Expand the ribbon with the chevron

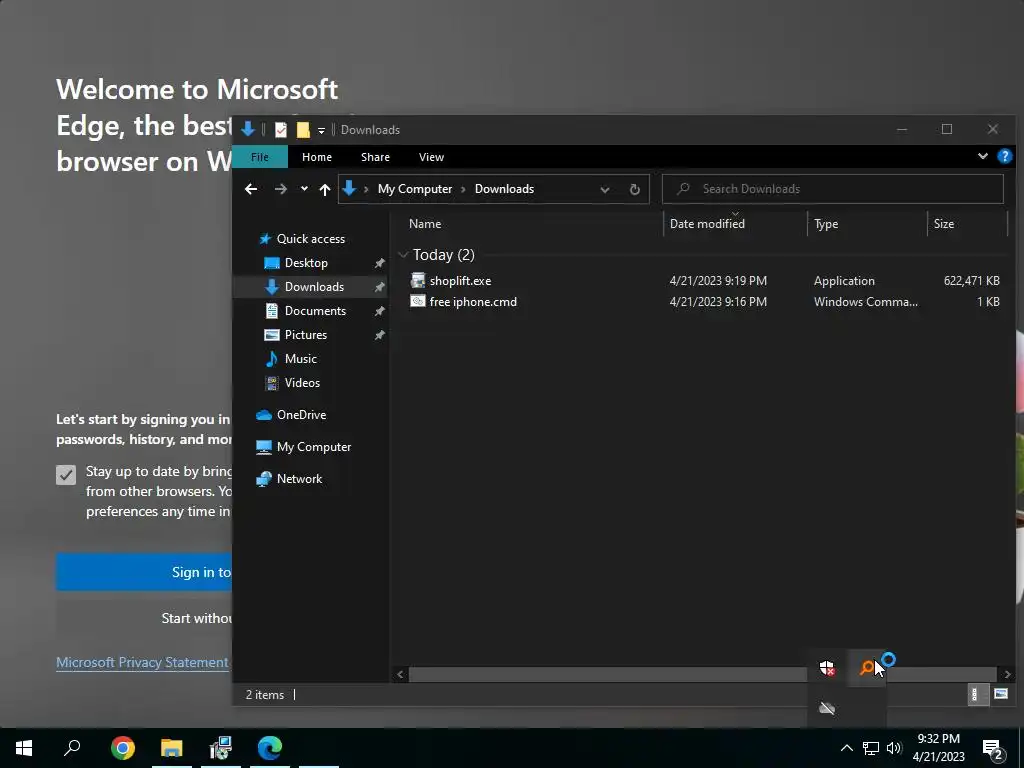point(982,157)
